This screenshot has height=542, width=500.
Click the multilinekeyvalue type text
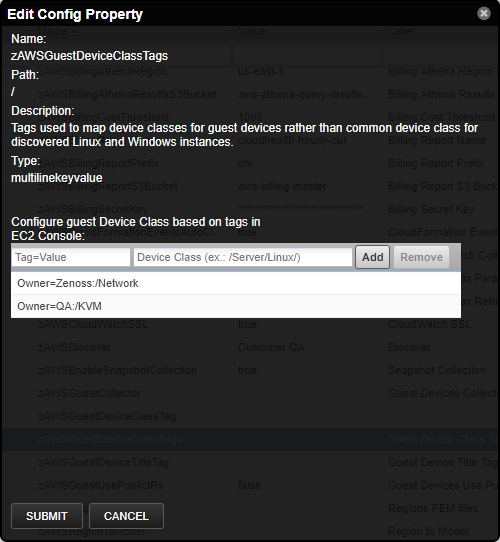point(57,178)
